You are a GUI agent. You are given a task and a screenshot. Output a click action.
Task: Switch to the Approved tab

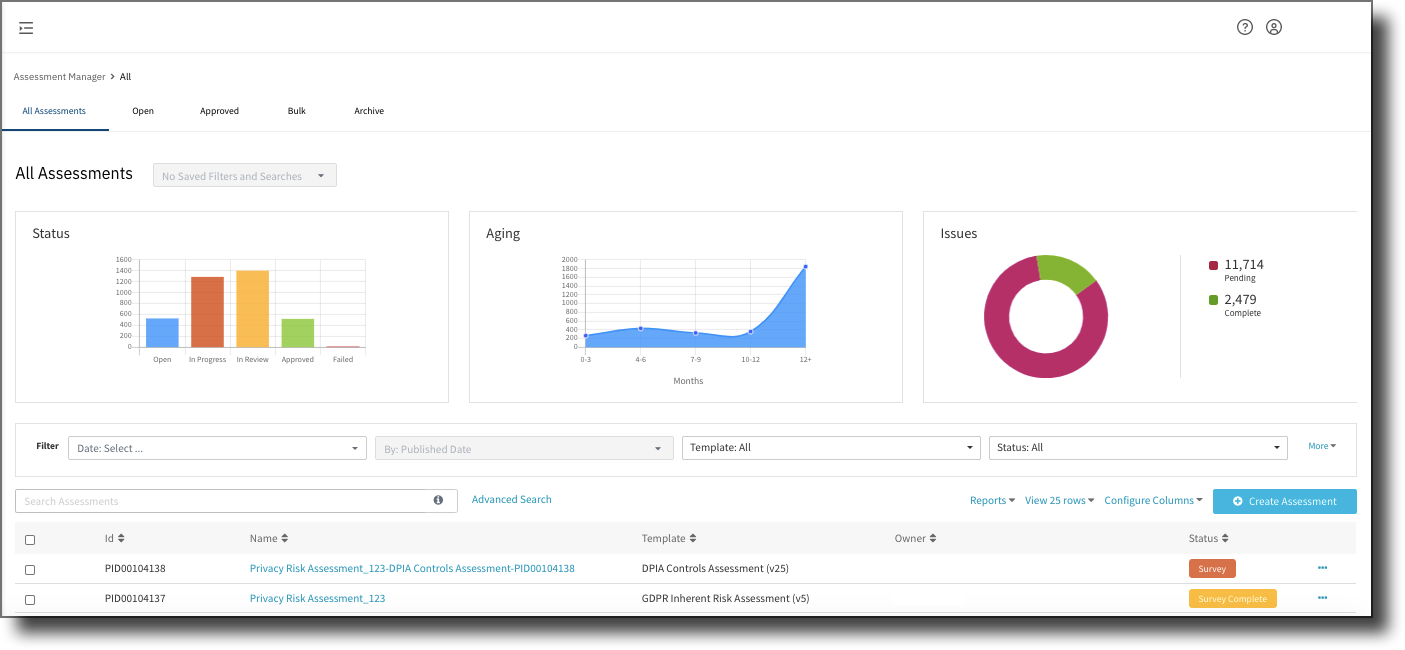pyautogui.click(x=219, y=111)
